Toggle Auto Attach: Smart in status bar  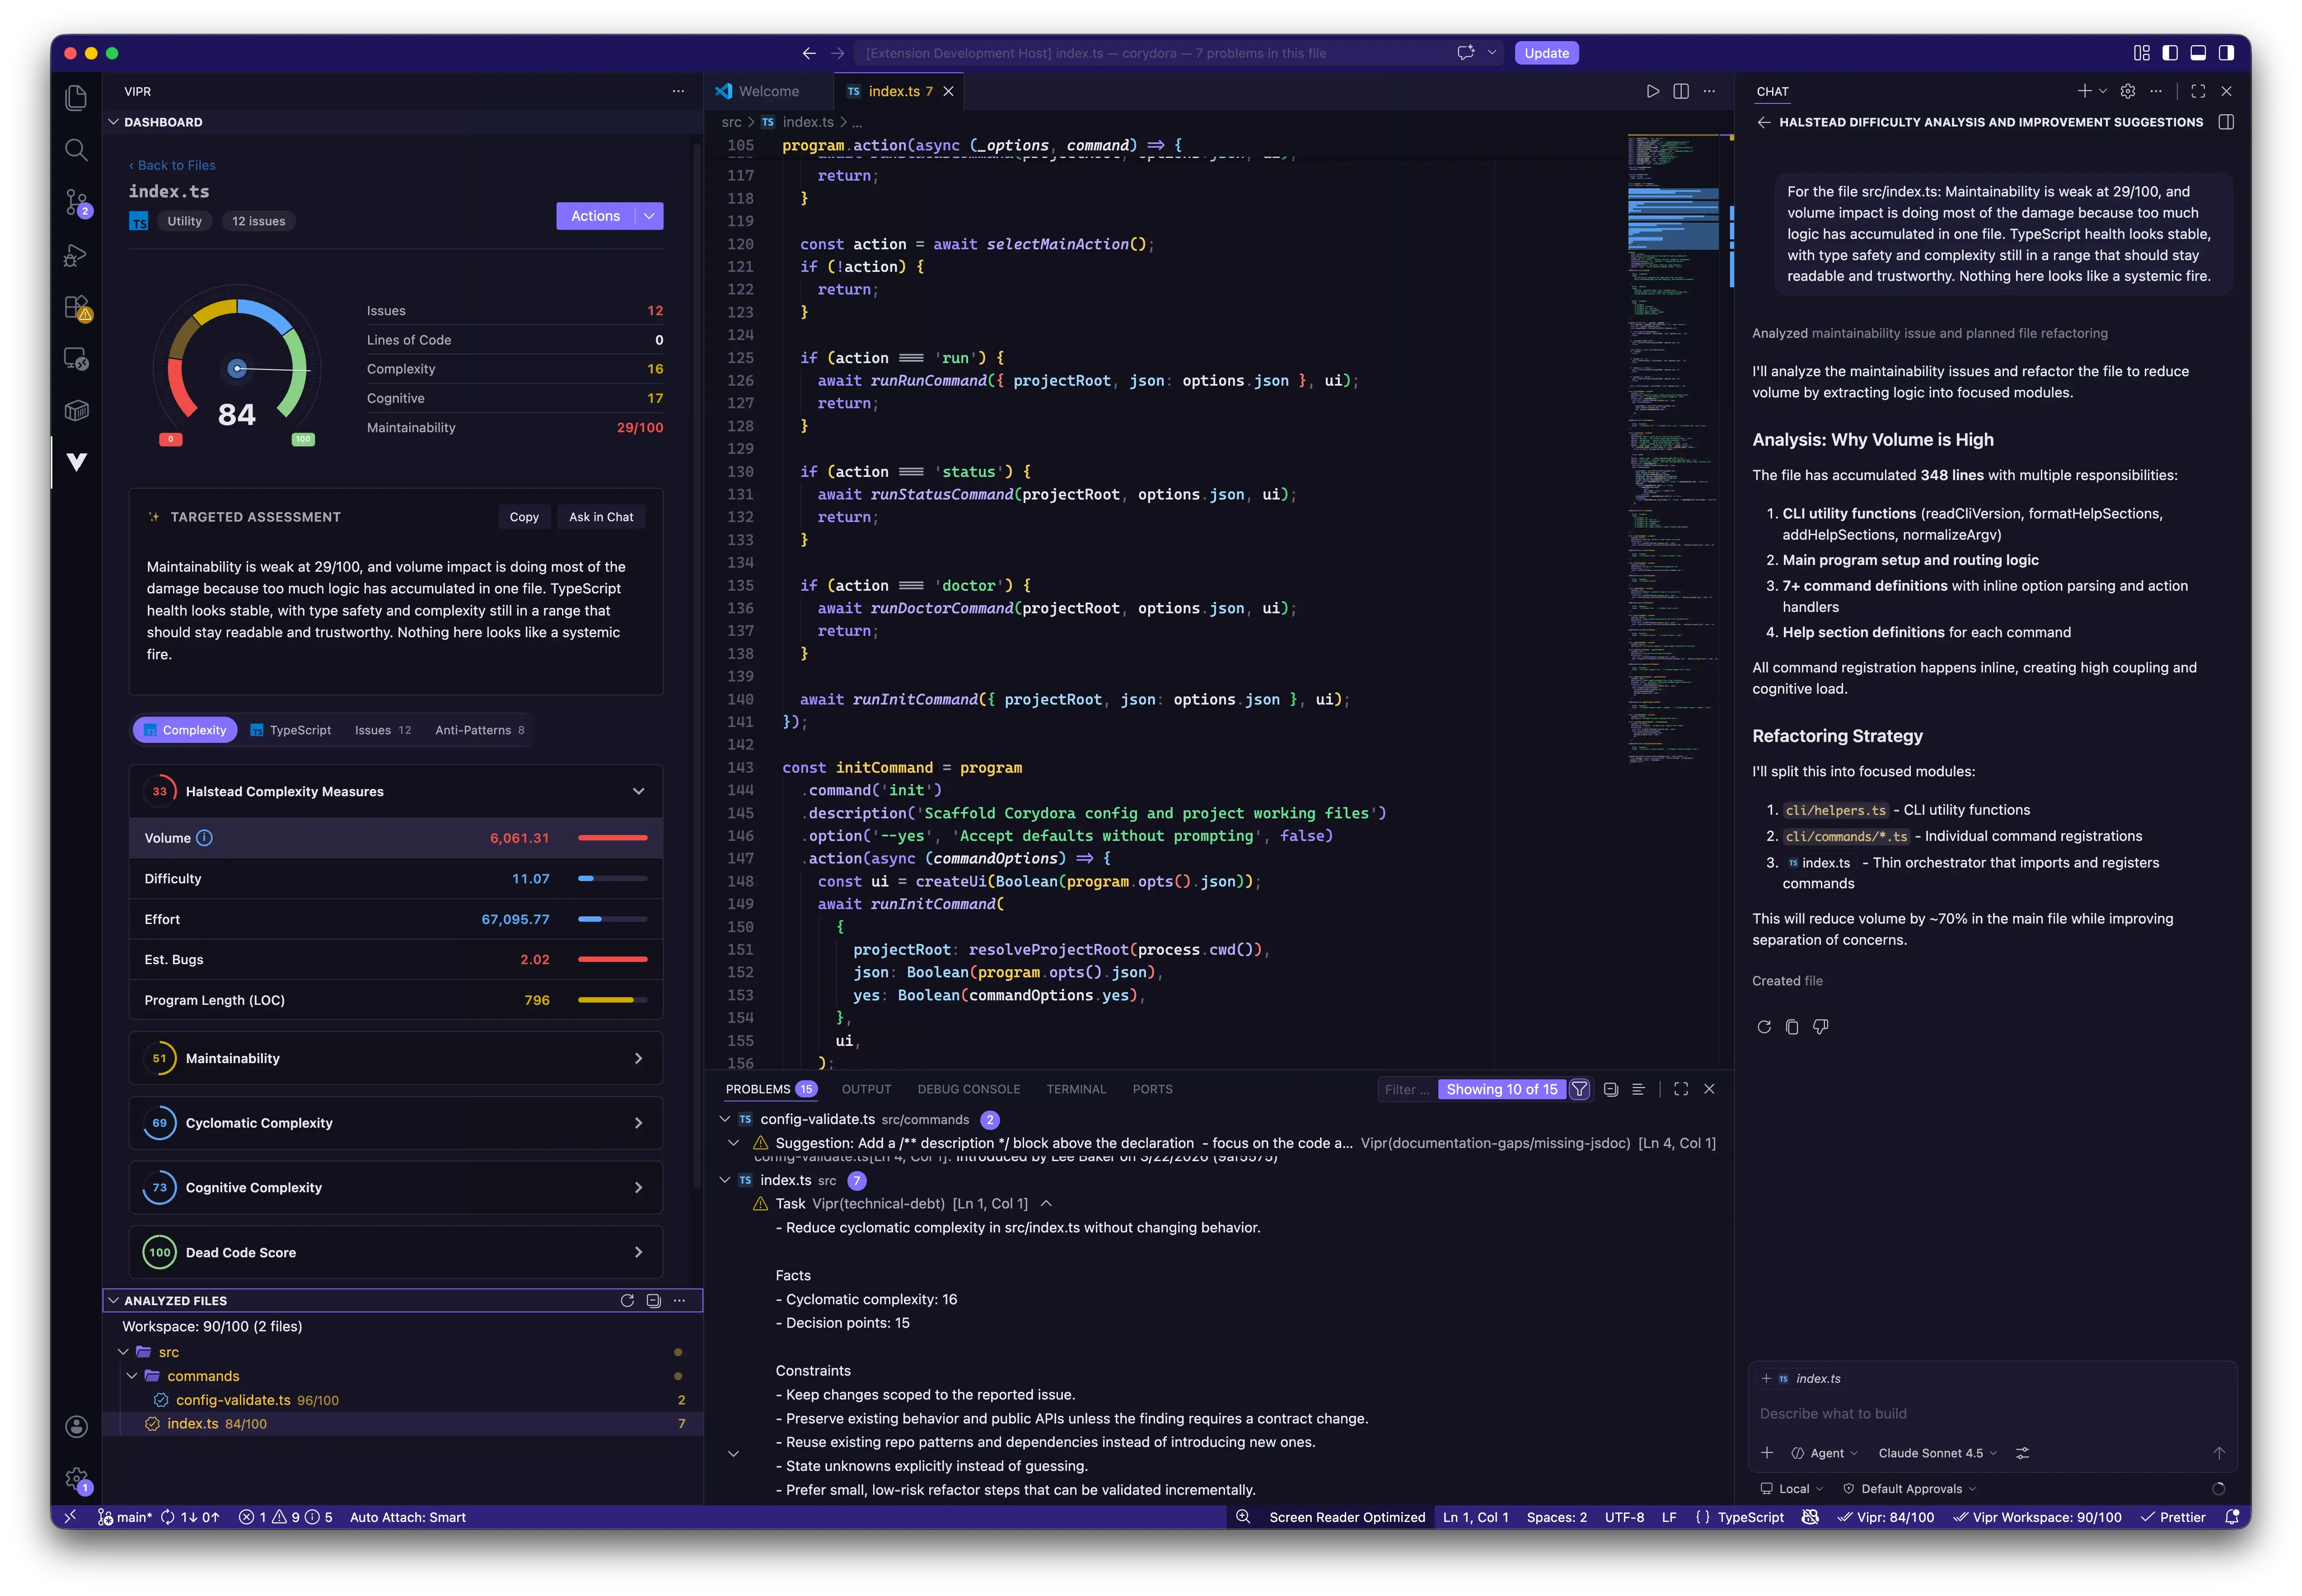click(408, 1517)
